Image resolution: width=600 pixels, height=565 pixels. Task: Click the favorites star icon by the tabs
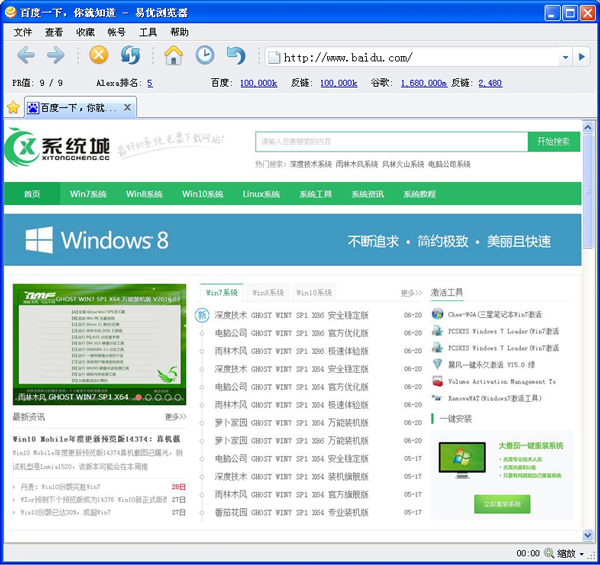[x=13, y=107]
